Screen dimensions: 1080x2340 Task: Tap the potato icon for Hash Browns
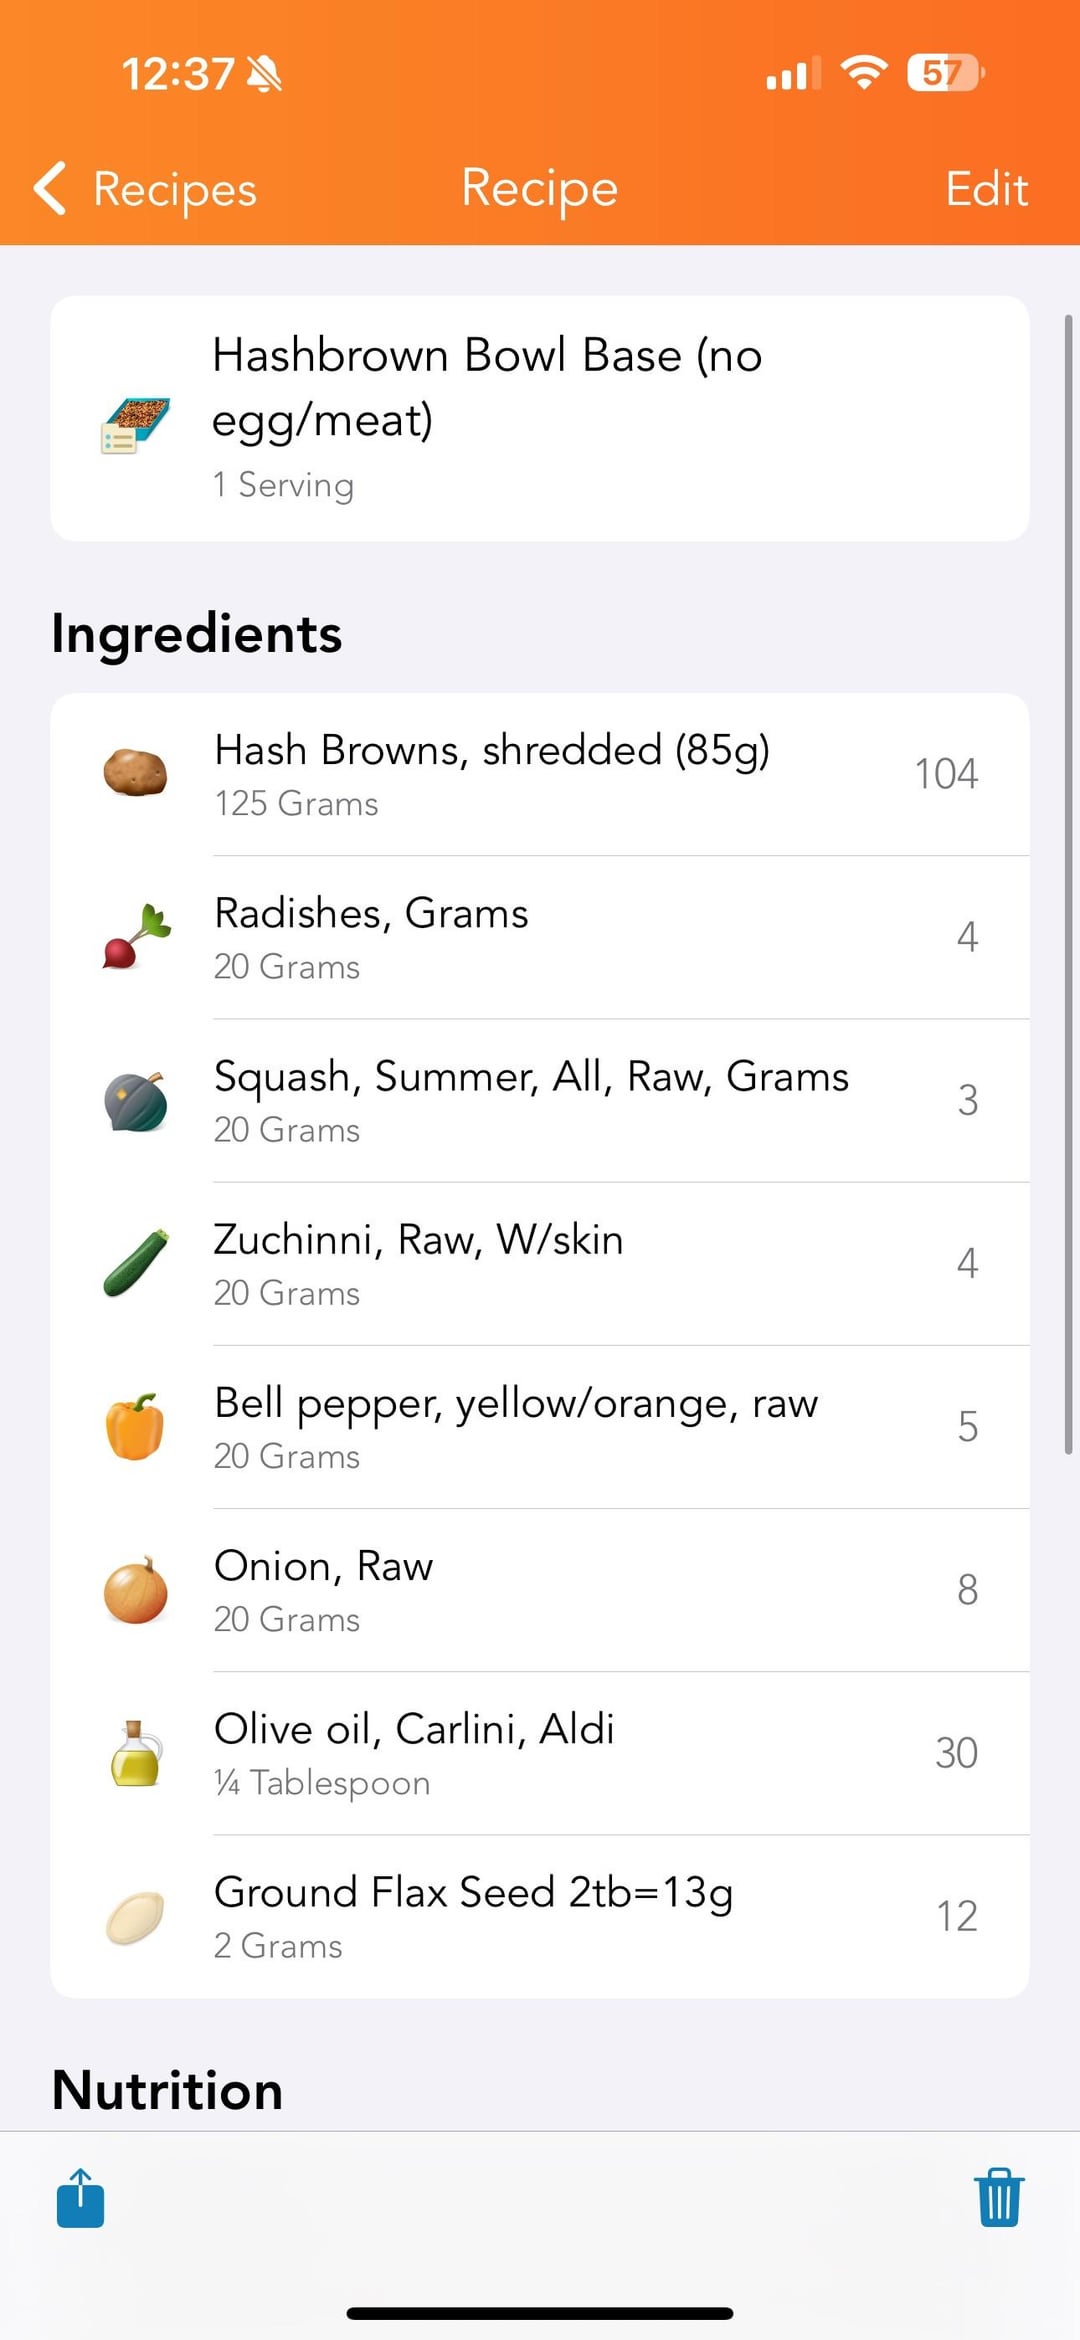pyautogui.click(x=136, y=774)
